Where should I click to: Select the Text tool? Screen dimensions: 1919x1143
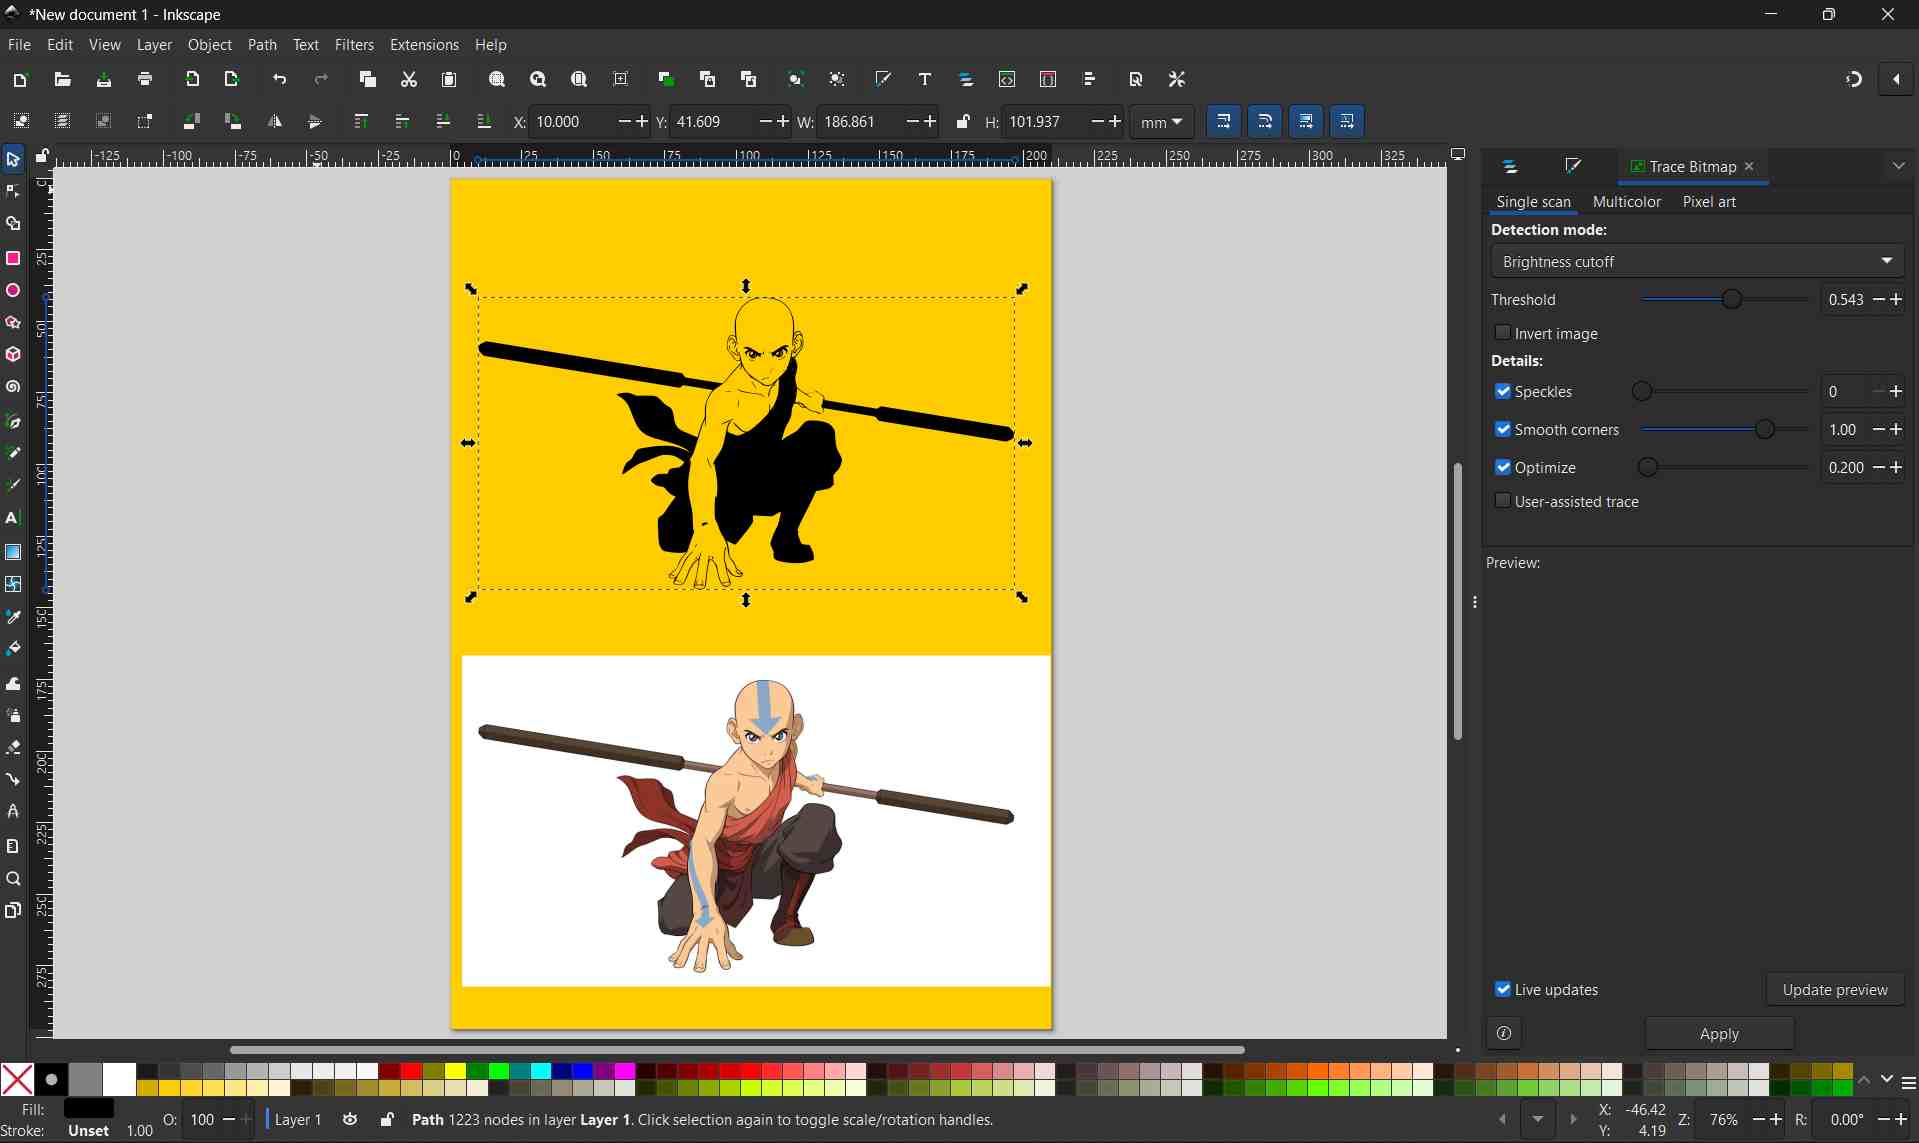click(13, 518)
